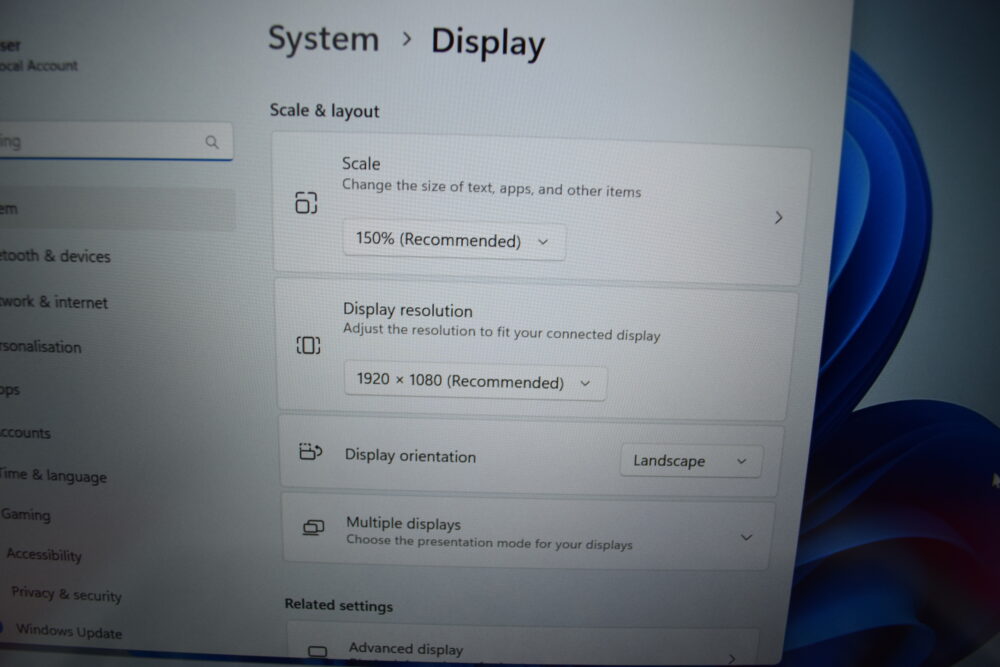1000x667 pixels.
Task: Click the search magnifier icon in sidebar
Action: point(212,142)
